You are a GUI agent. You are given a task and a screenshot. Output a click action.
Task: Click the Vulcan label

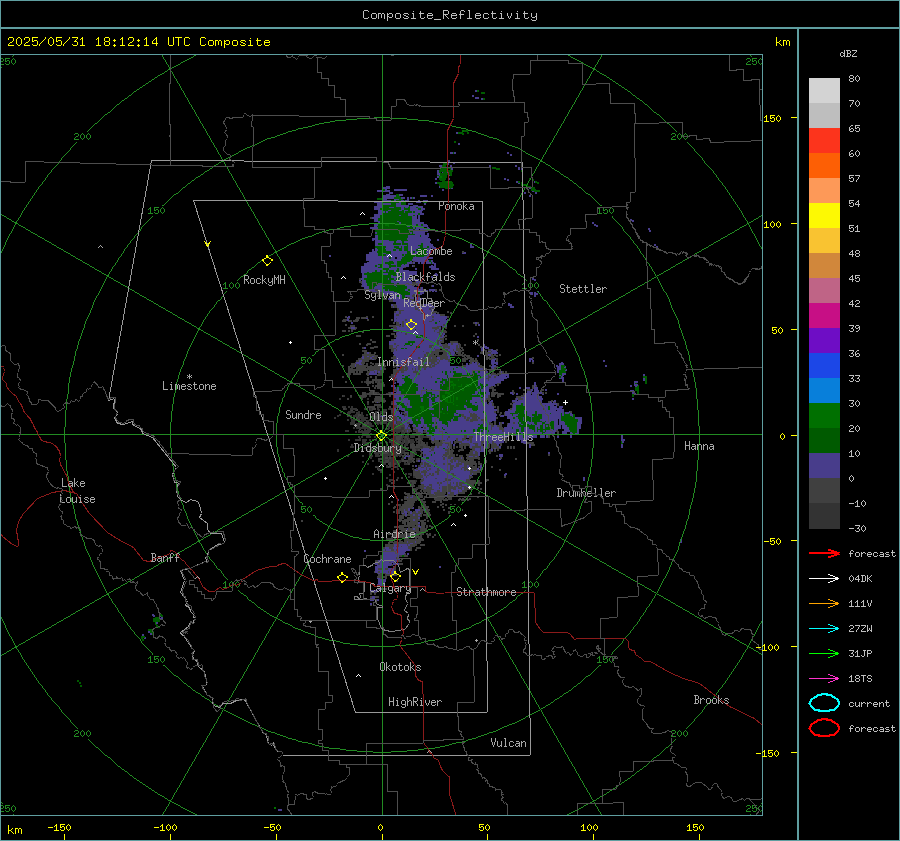tap(508, 743)
